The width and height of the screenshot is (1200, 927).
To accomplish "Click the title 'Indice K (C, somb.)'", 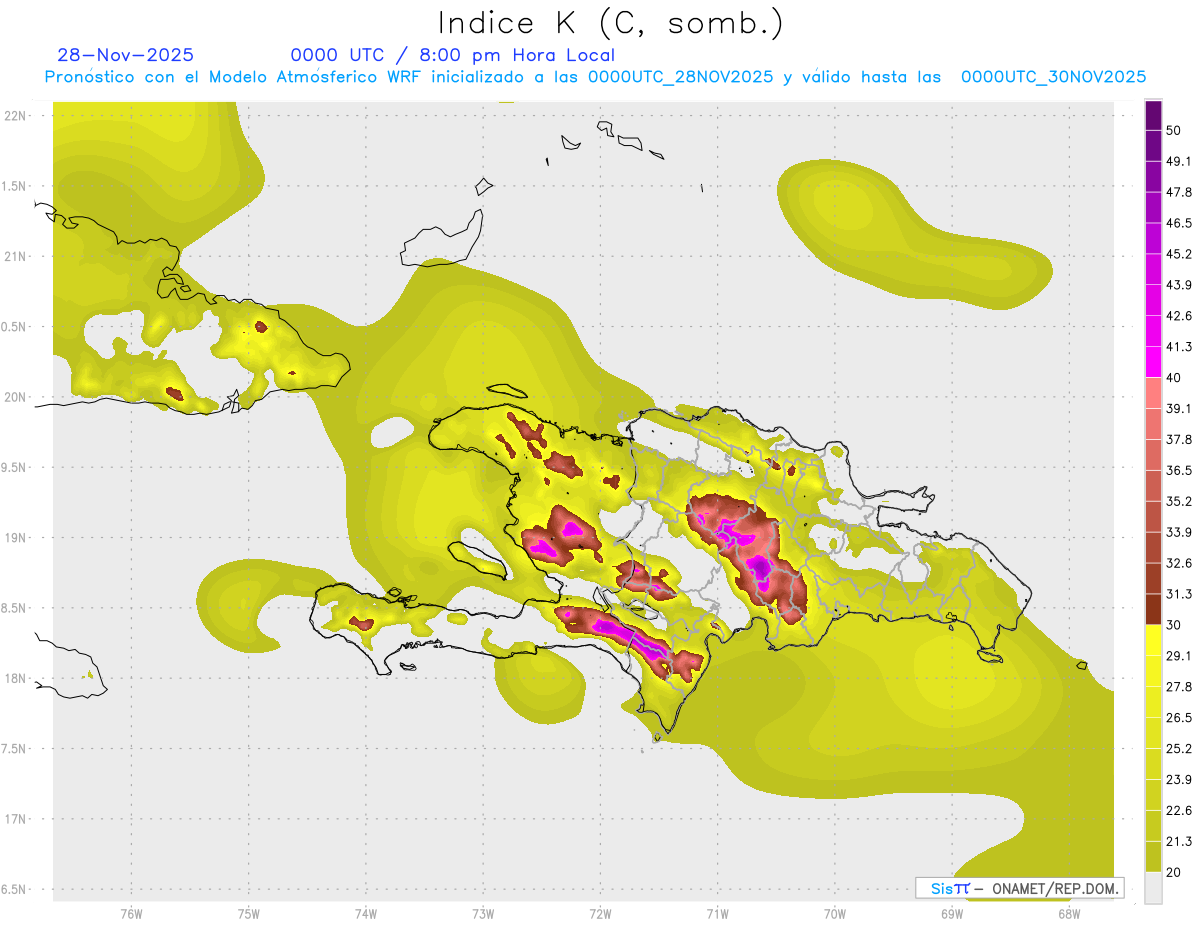I will point(610,24).
